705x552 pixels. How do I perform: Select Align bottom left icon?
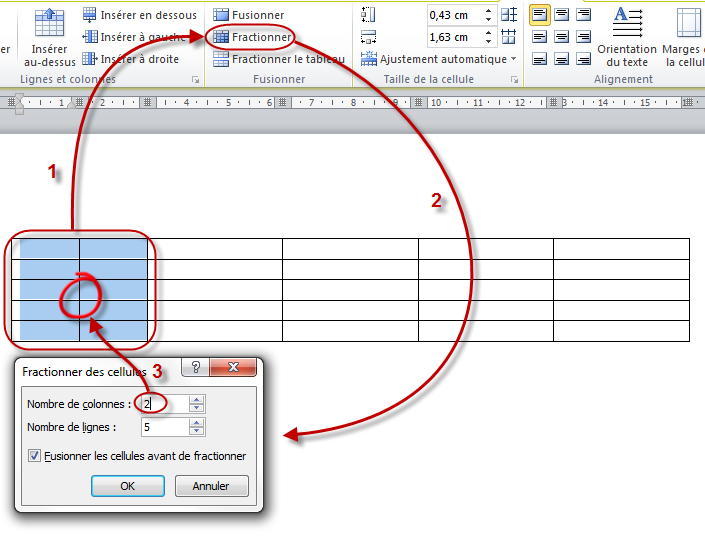(540, 59)
